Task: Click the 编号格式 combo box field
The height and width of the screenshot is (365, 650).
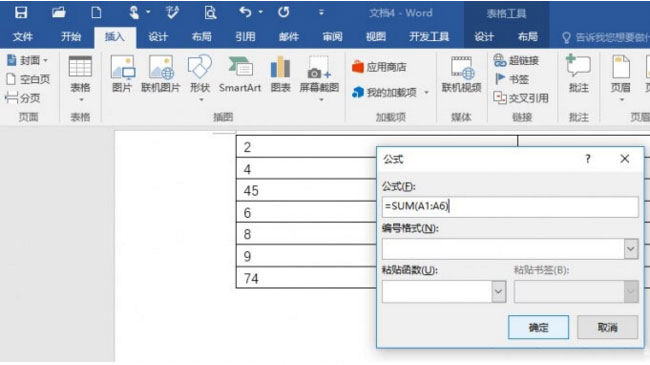Action: [x=503, y=249]
